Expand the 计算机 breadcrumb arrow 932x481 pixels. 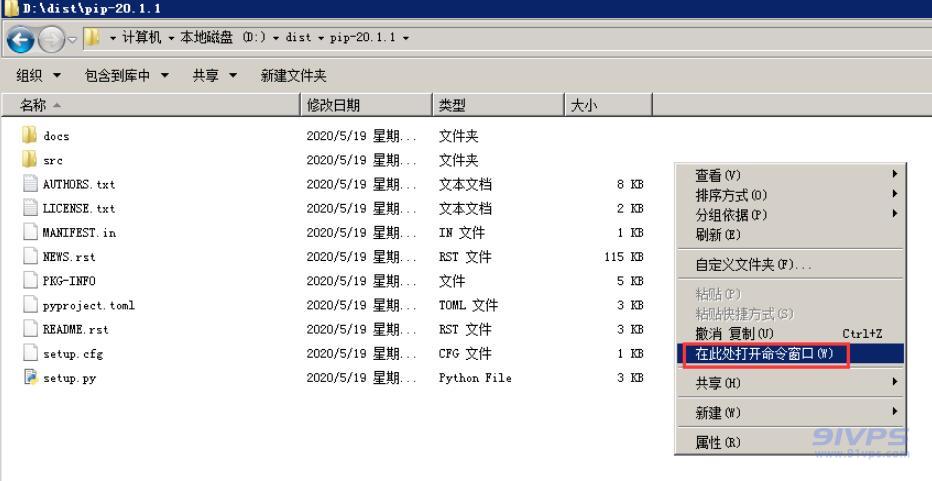[x=171, y=38]
